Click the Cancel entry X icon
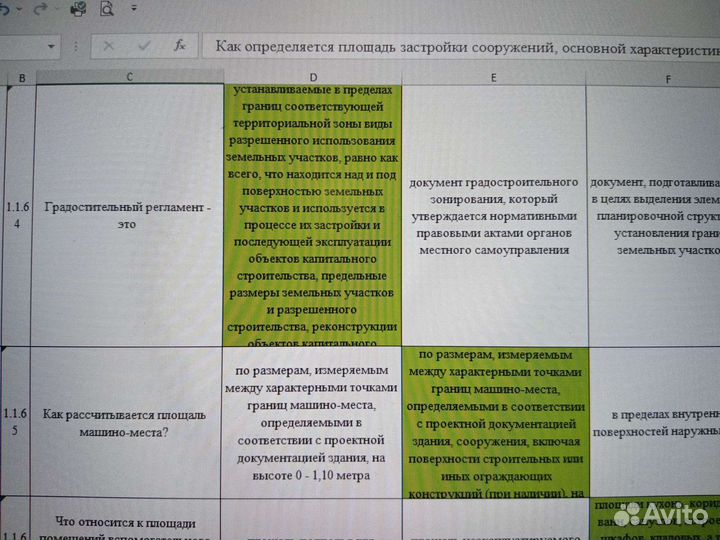720x540 pixels. point(108,46)
